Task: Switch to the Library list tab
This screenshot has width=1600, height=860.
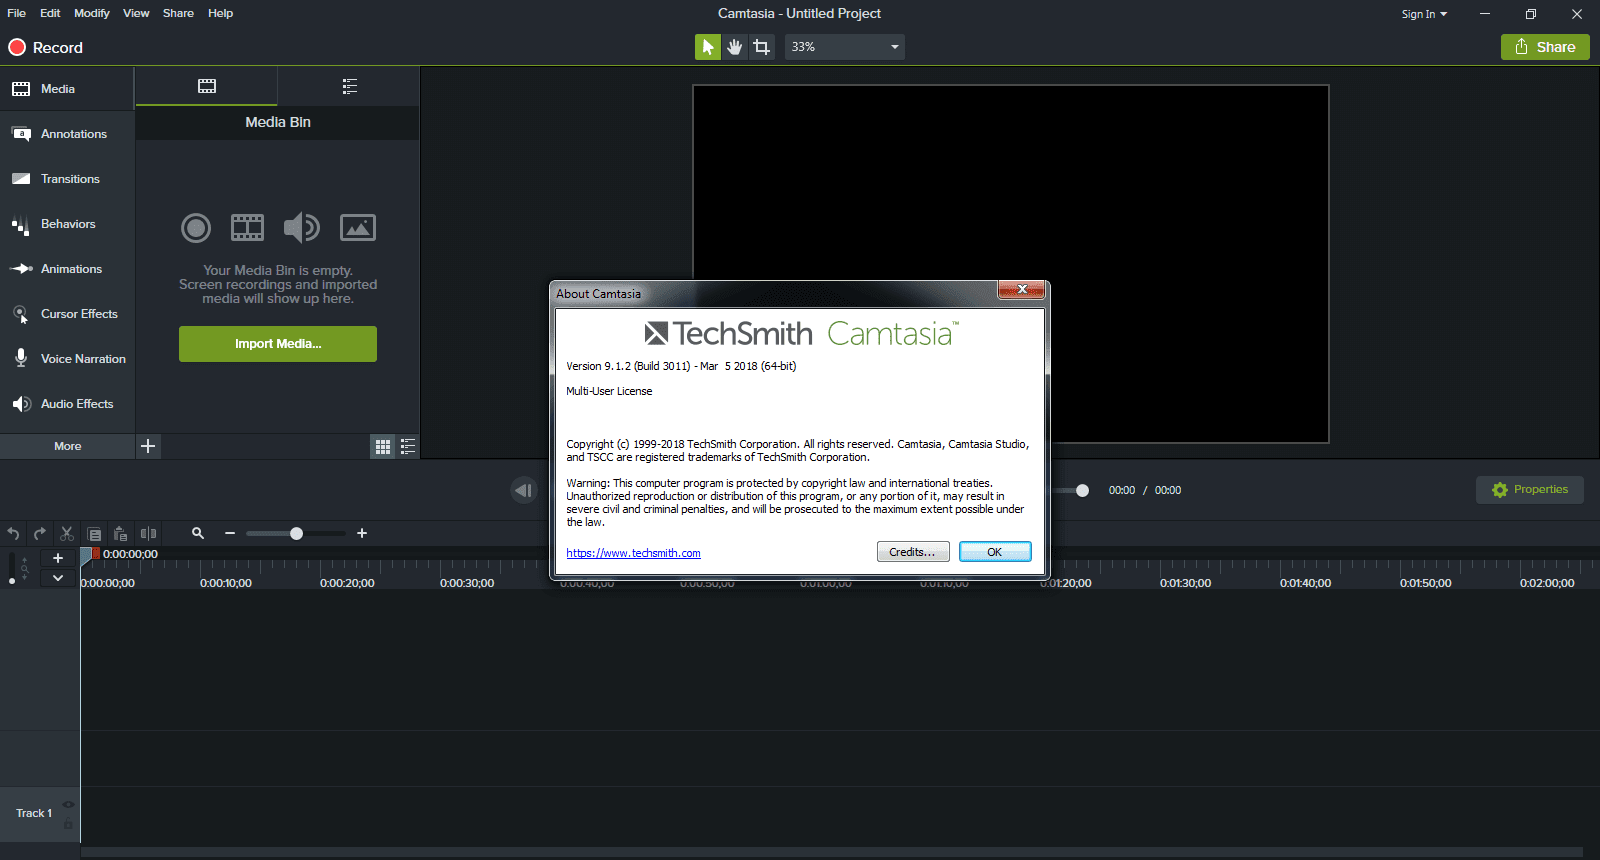Action: tap(349, 86)
